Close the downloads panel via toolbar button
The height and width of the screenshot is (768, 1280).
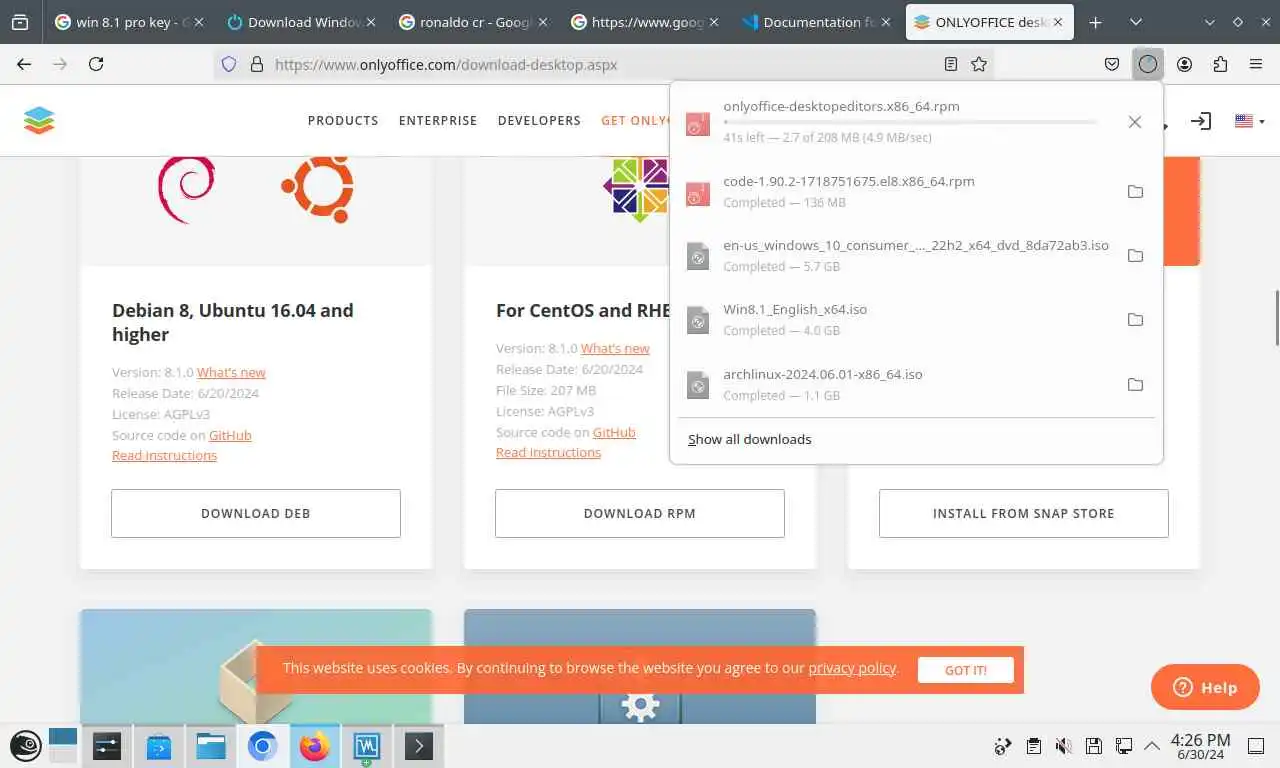tap(1148, 64)
